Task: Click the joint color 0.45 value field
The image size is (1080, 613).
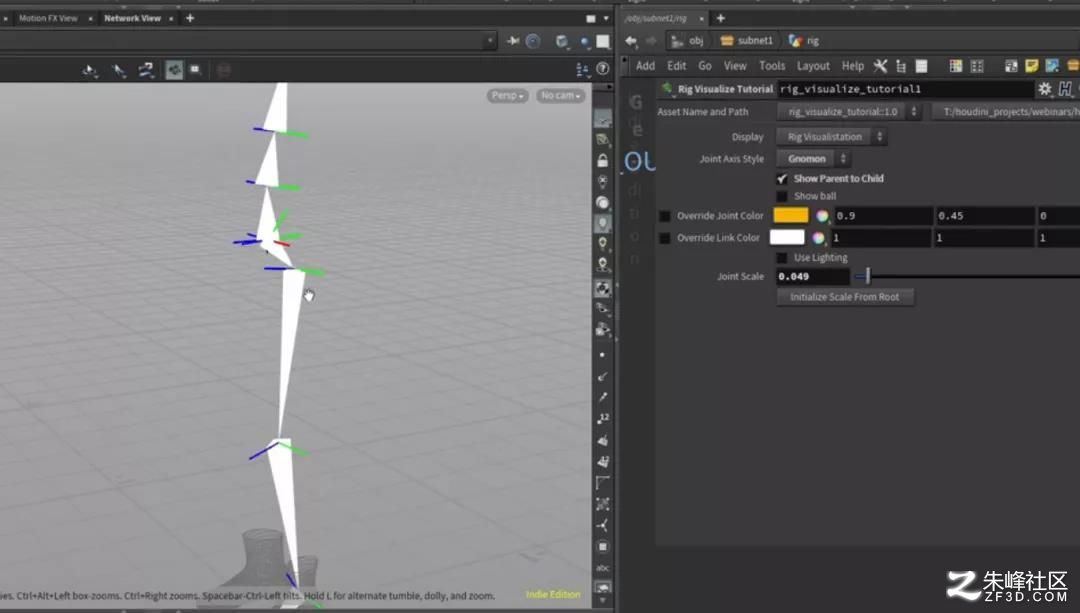Action: point(984,216)
